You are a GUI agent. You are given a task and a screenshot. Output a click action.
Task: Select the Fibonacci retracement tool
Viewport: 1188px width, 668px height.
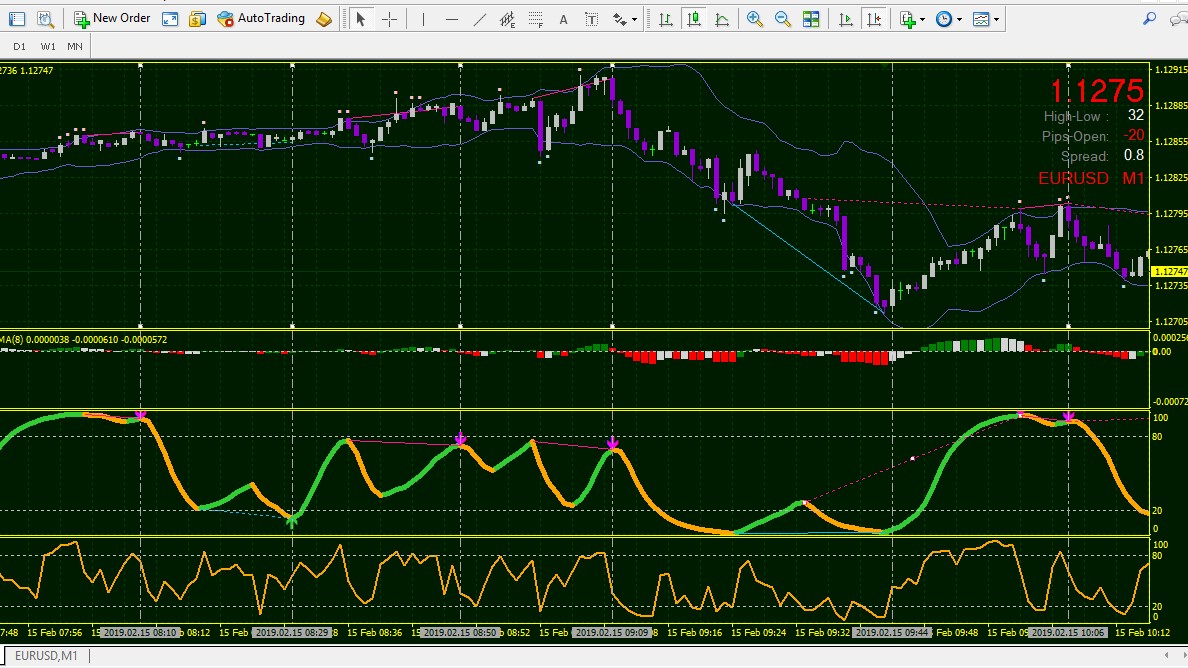[x=536, y=20]
